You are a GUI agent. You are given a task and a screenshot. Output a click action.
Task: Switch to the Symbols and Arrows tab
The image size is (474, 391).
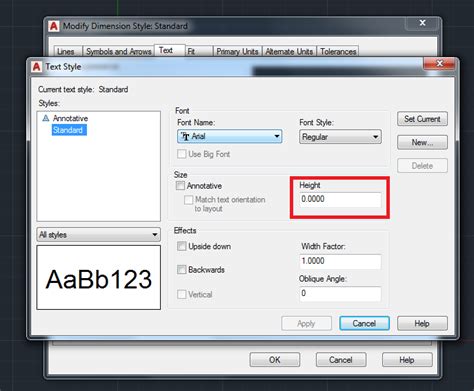pos(118,52)
